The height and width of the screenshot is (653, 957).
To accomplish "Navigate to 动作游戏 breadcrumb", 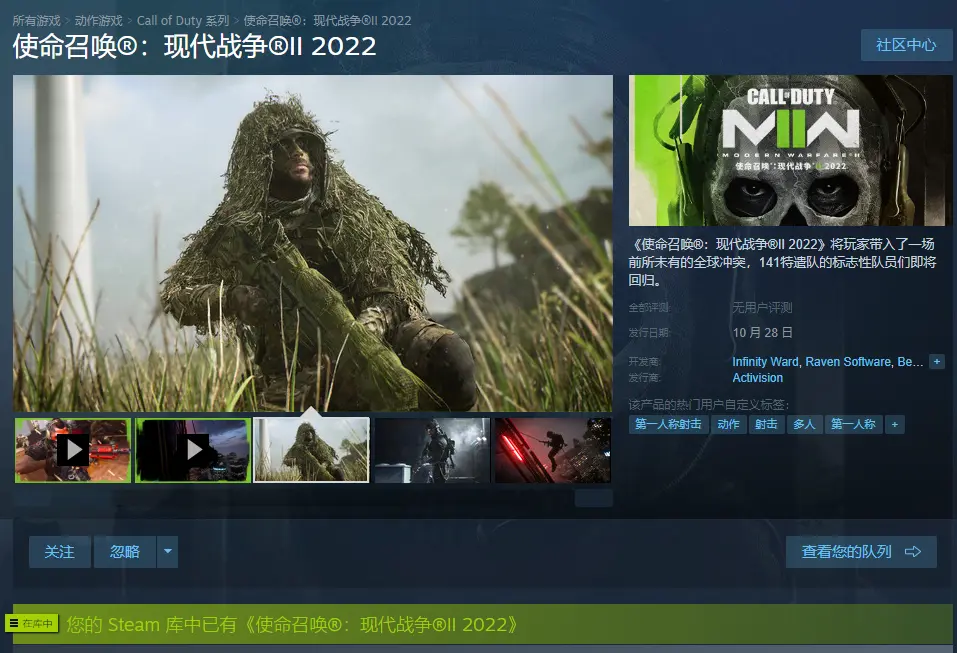I will [99, 21].
